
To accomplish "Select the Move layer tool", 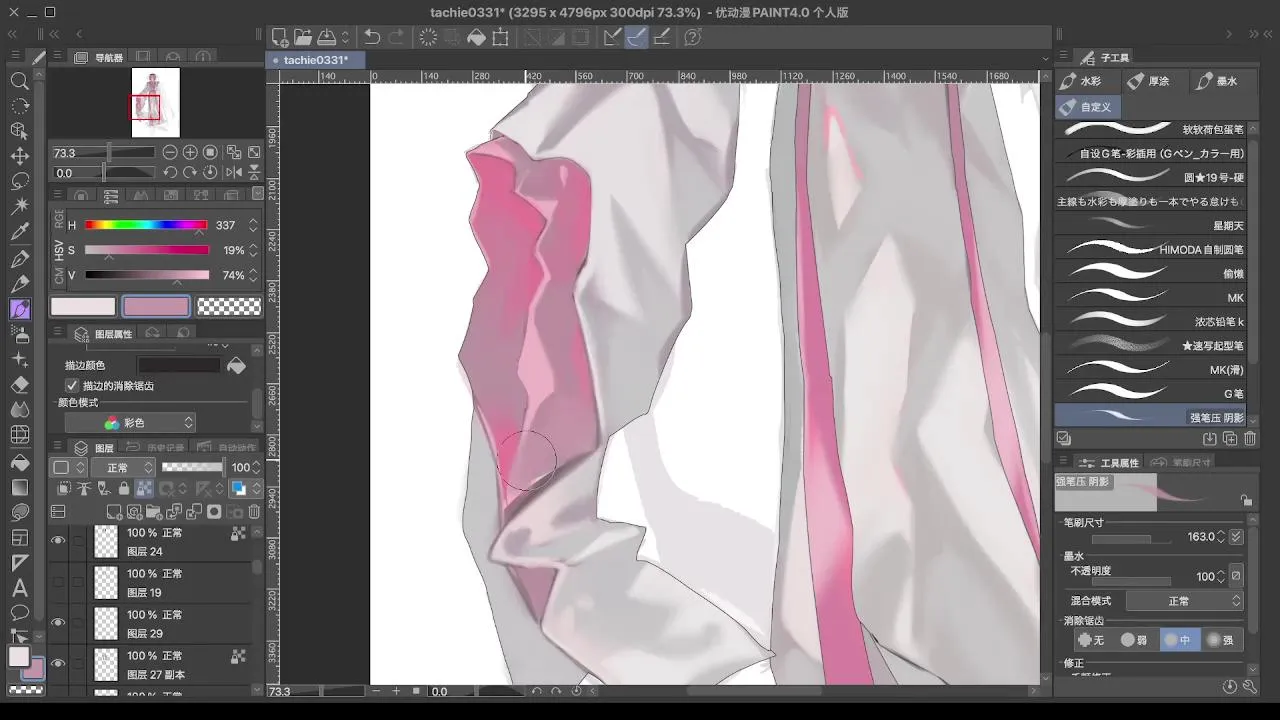I will tap(19, 156).
